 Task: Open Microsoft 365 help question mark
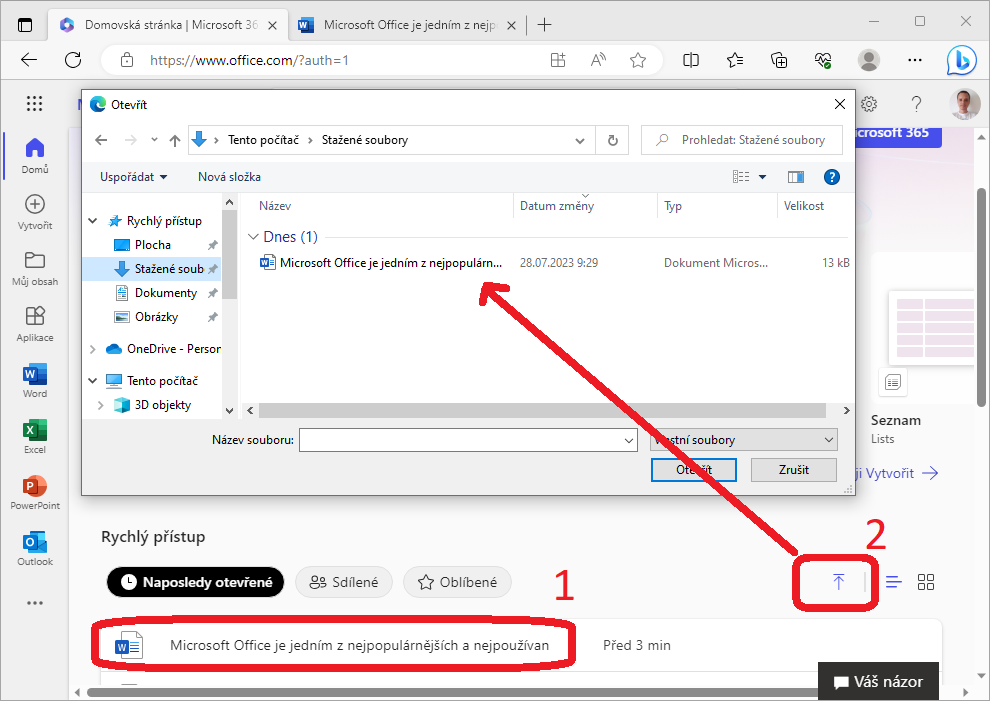[916, 104]
